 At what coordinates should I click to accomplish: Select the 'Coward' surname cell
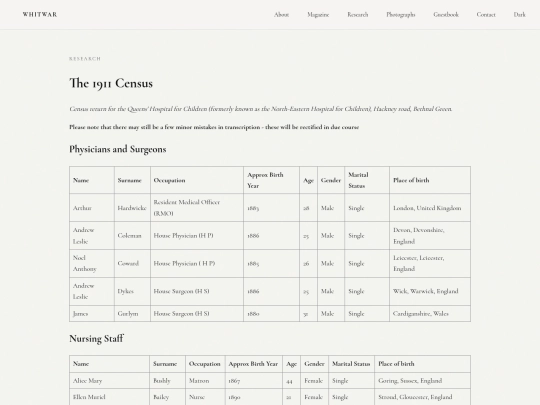point(132,263)
